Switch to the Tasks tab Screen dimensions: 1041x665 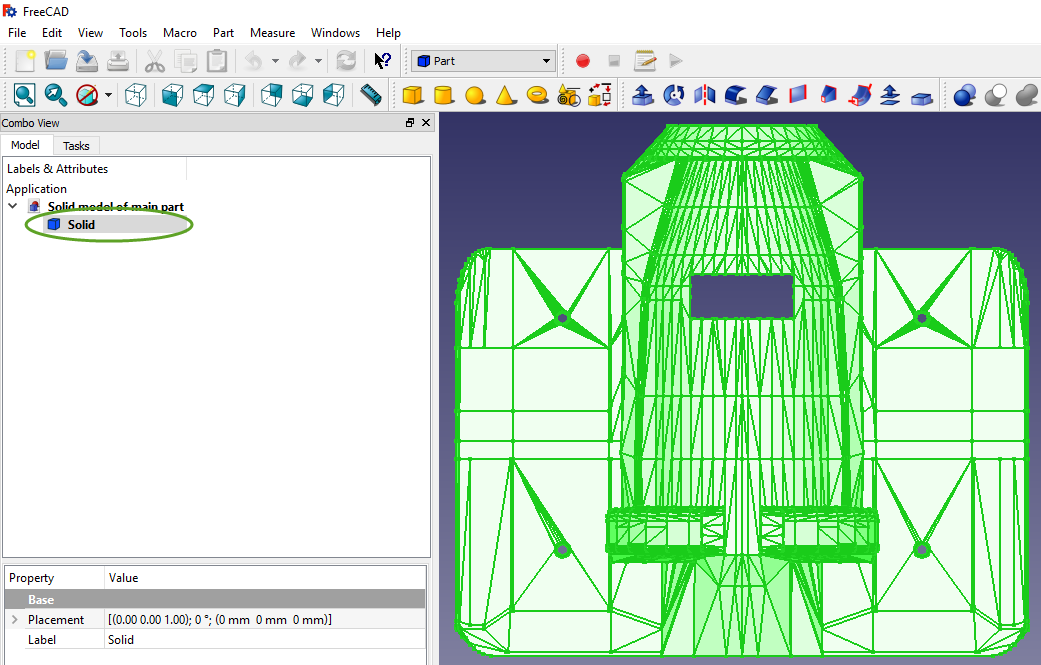[76, 145]
